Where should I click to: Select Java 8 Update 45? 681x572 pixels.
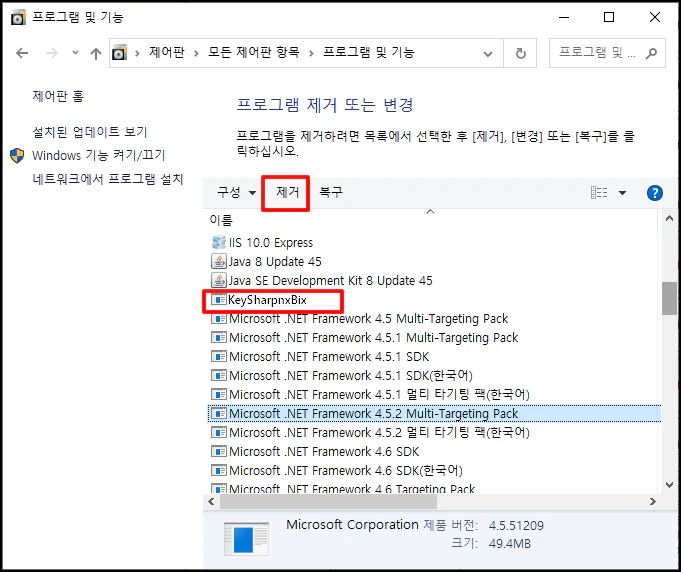click(x=275, y=261)
